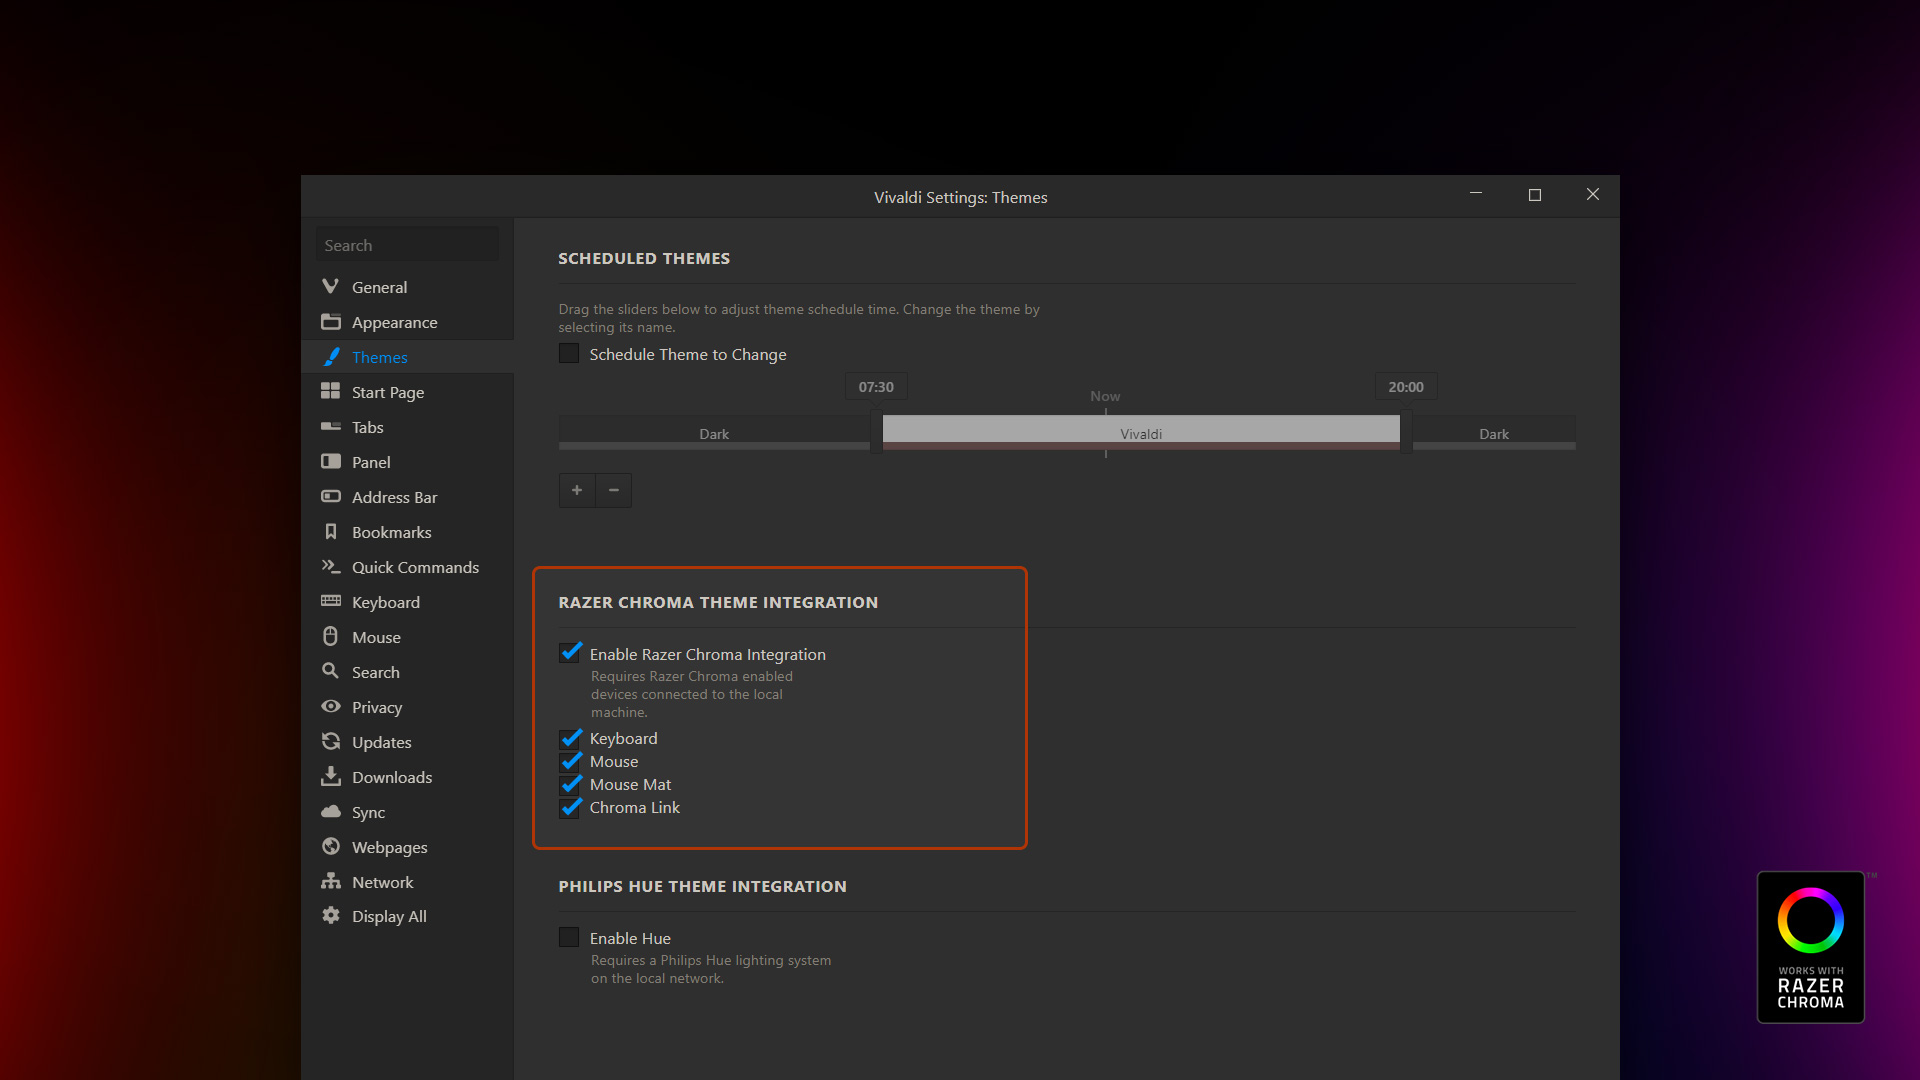The image size is (1920, 1080).
Task: Expand the Quick Commands settings
Action: point(415,566)
